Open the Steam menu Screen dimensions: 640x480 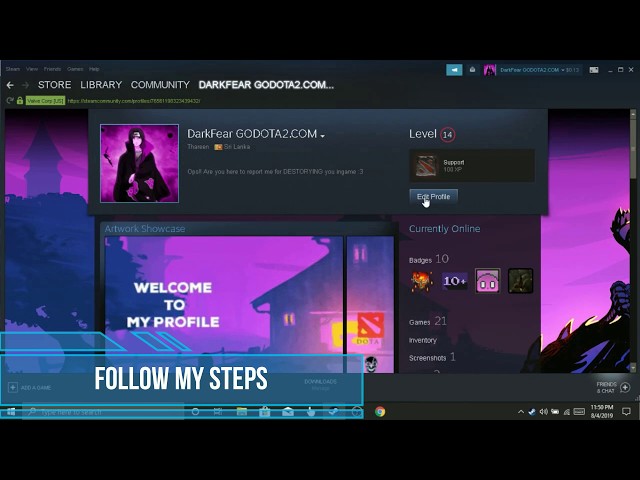pos(13,69)
